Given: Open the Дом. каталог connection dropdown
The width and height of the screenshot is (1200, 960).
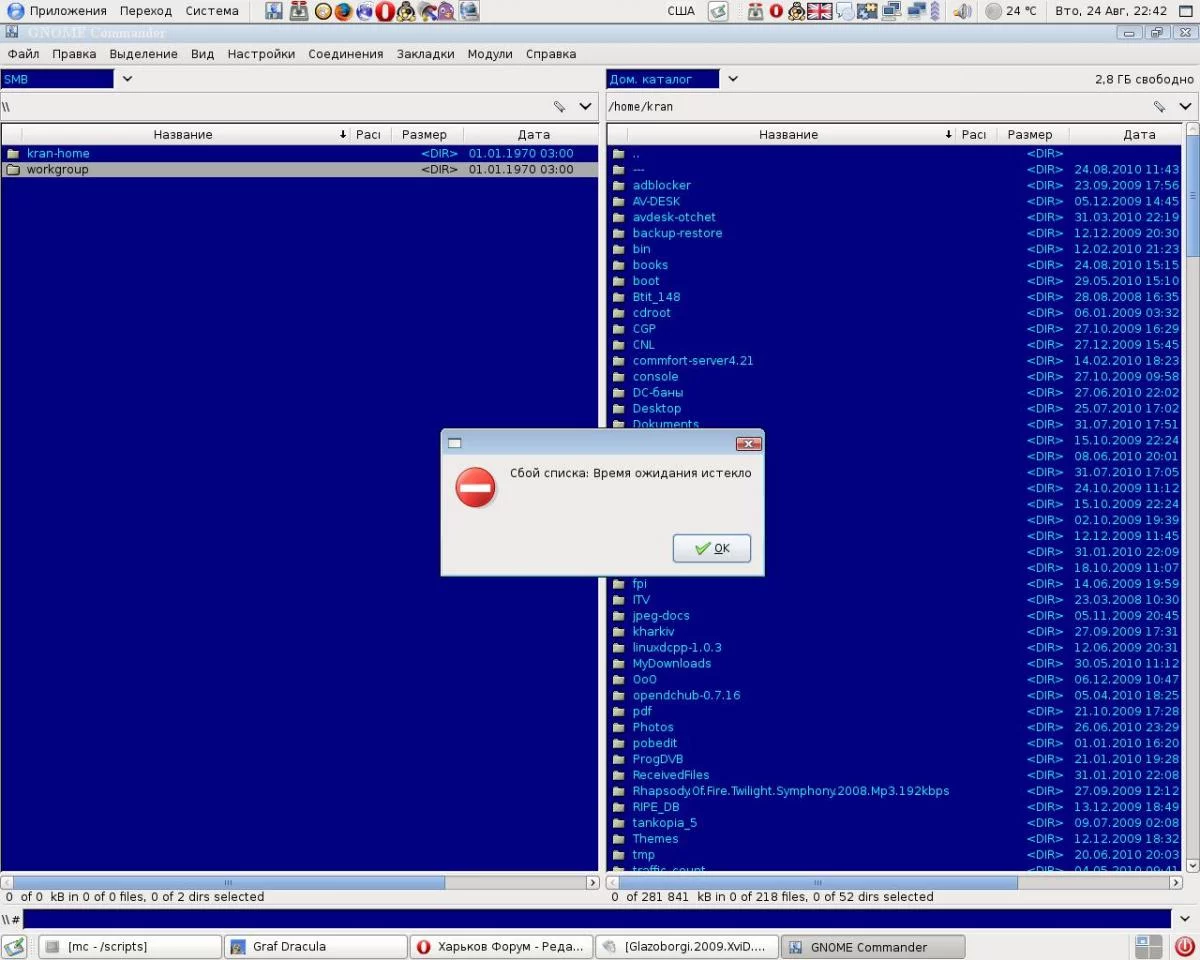Looking at the screenshot, I should 733,79.
